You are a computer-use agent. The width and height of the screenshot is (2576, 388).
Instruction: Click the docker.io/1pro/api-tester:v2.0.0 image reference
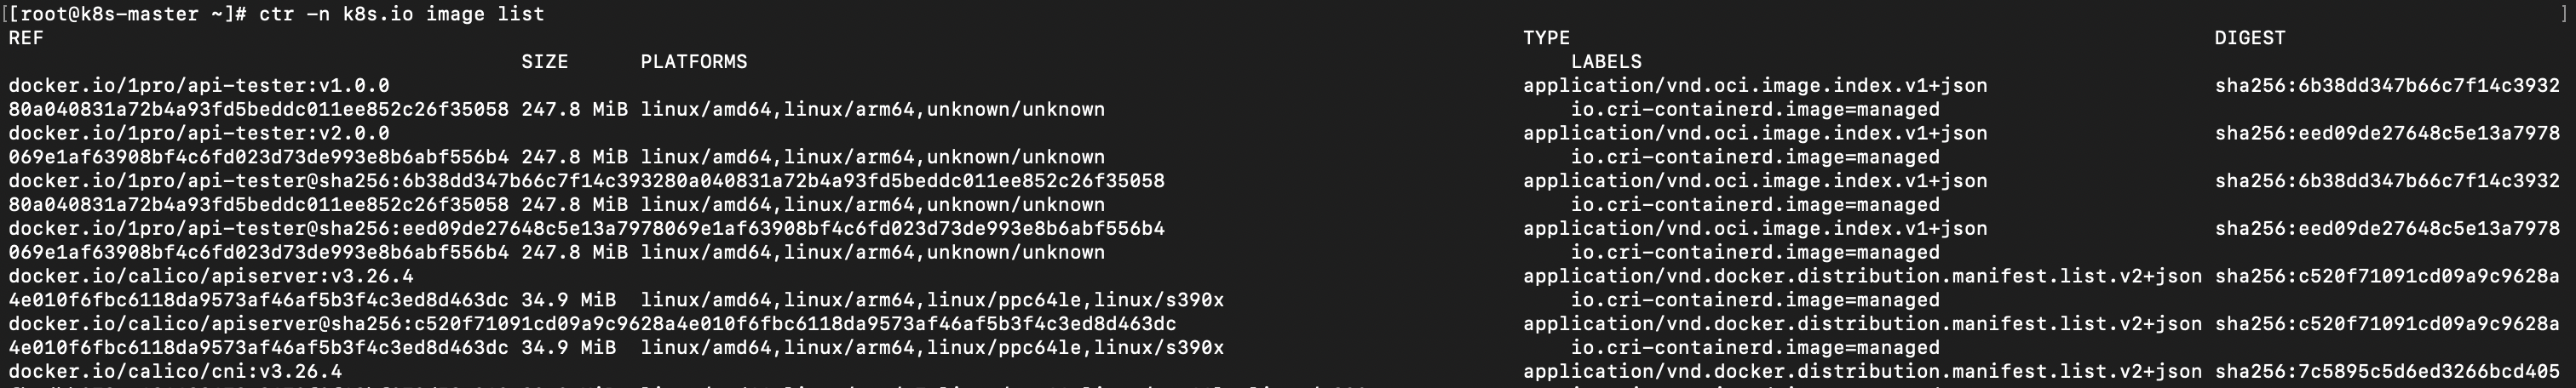point(199,133)
